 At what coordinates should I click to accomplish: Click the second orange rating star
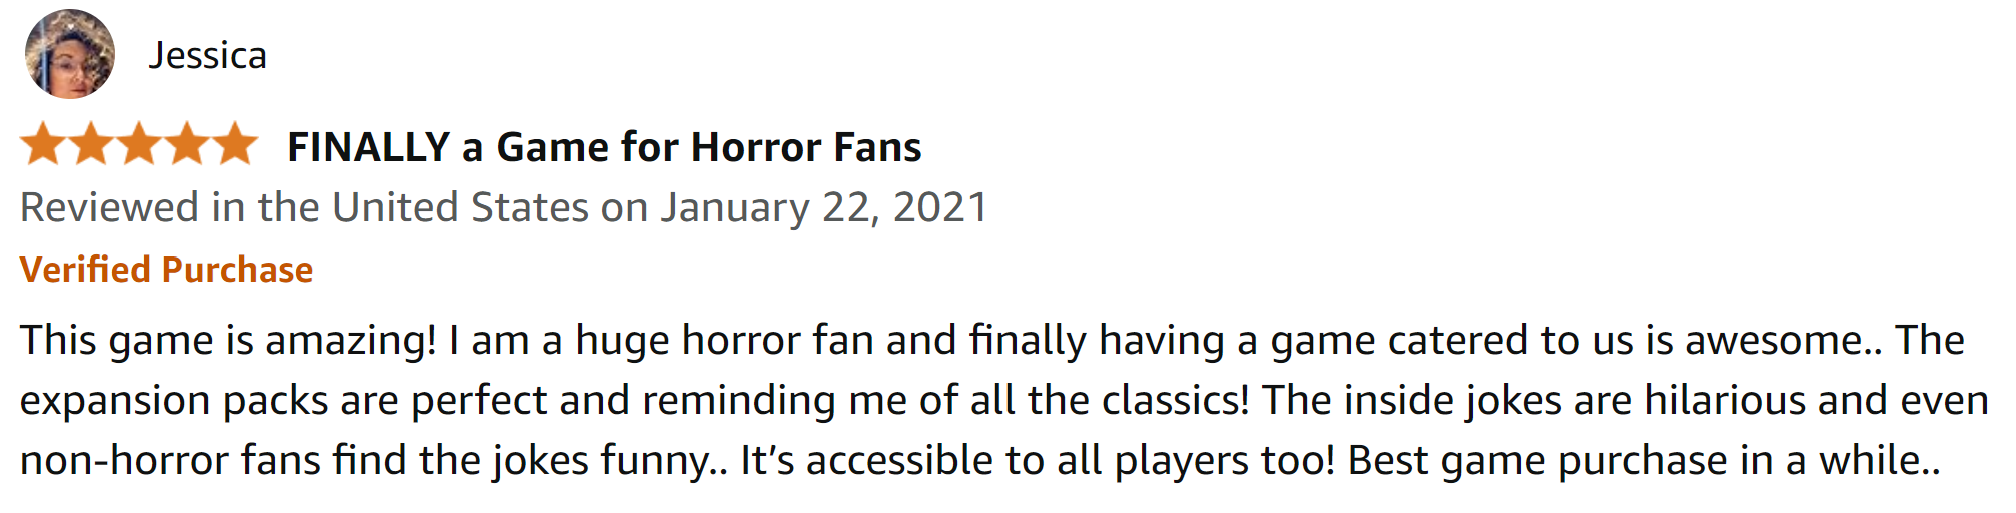pos(91,144)
